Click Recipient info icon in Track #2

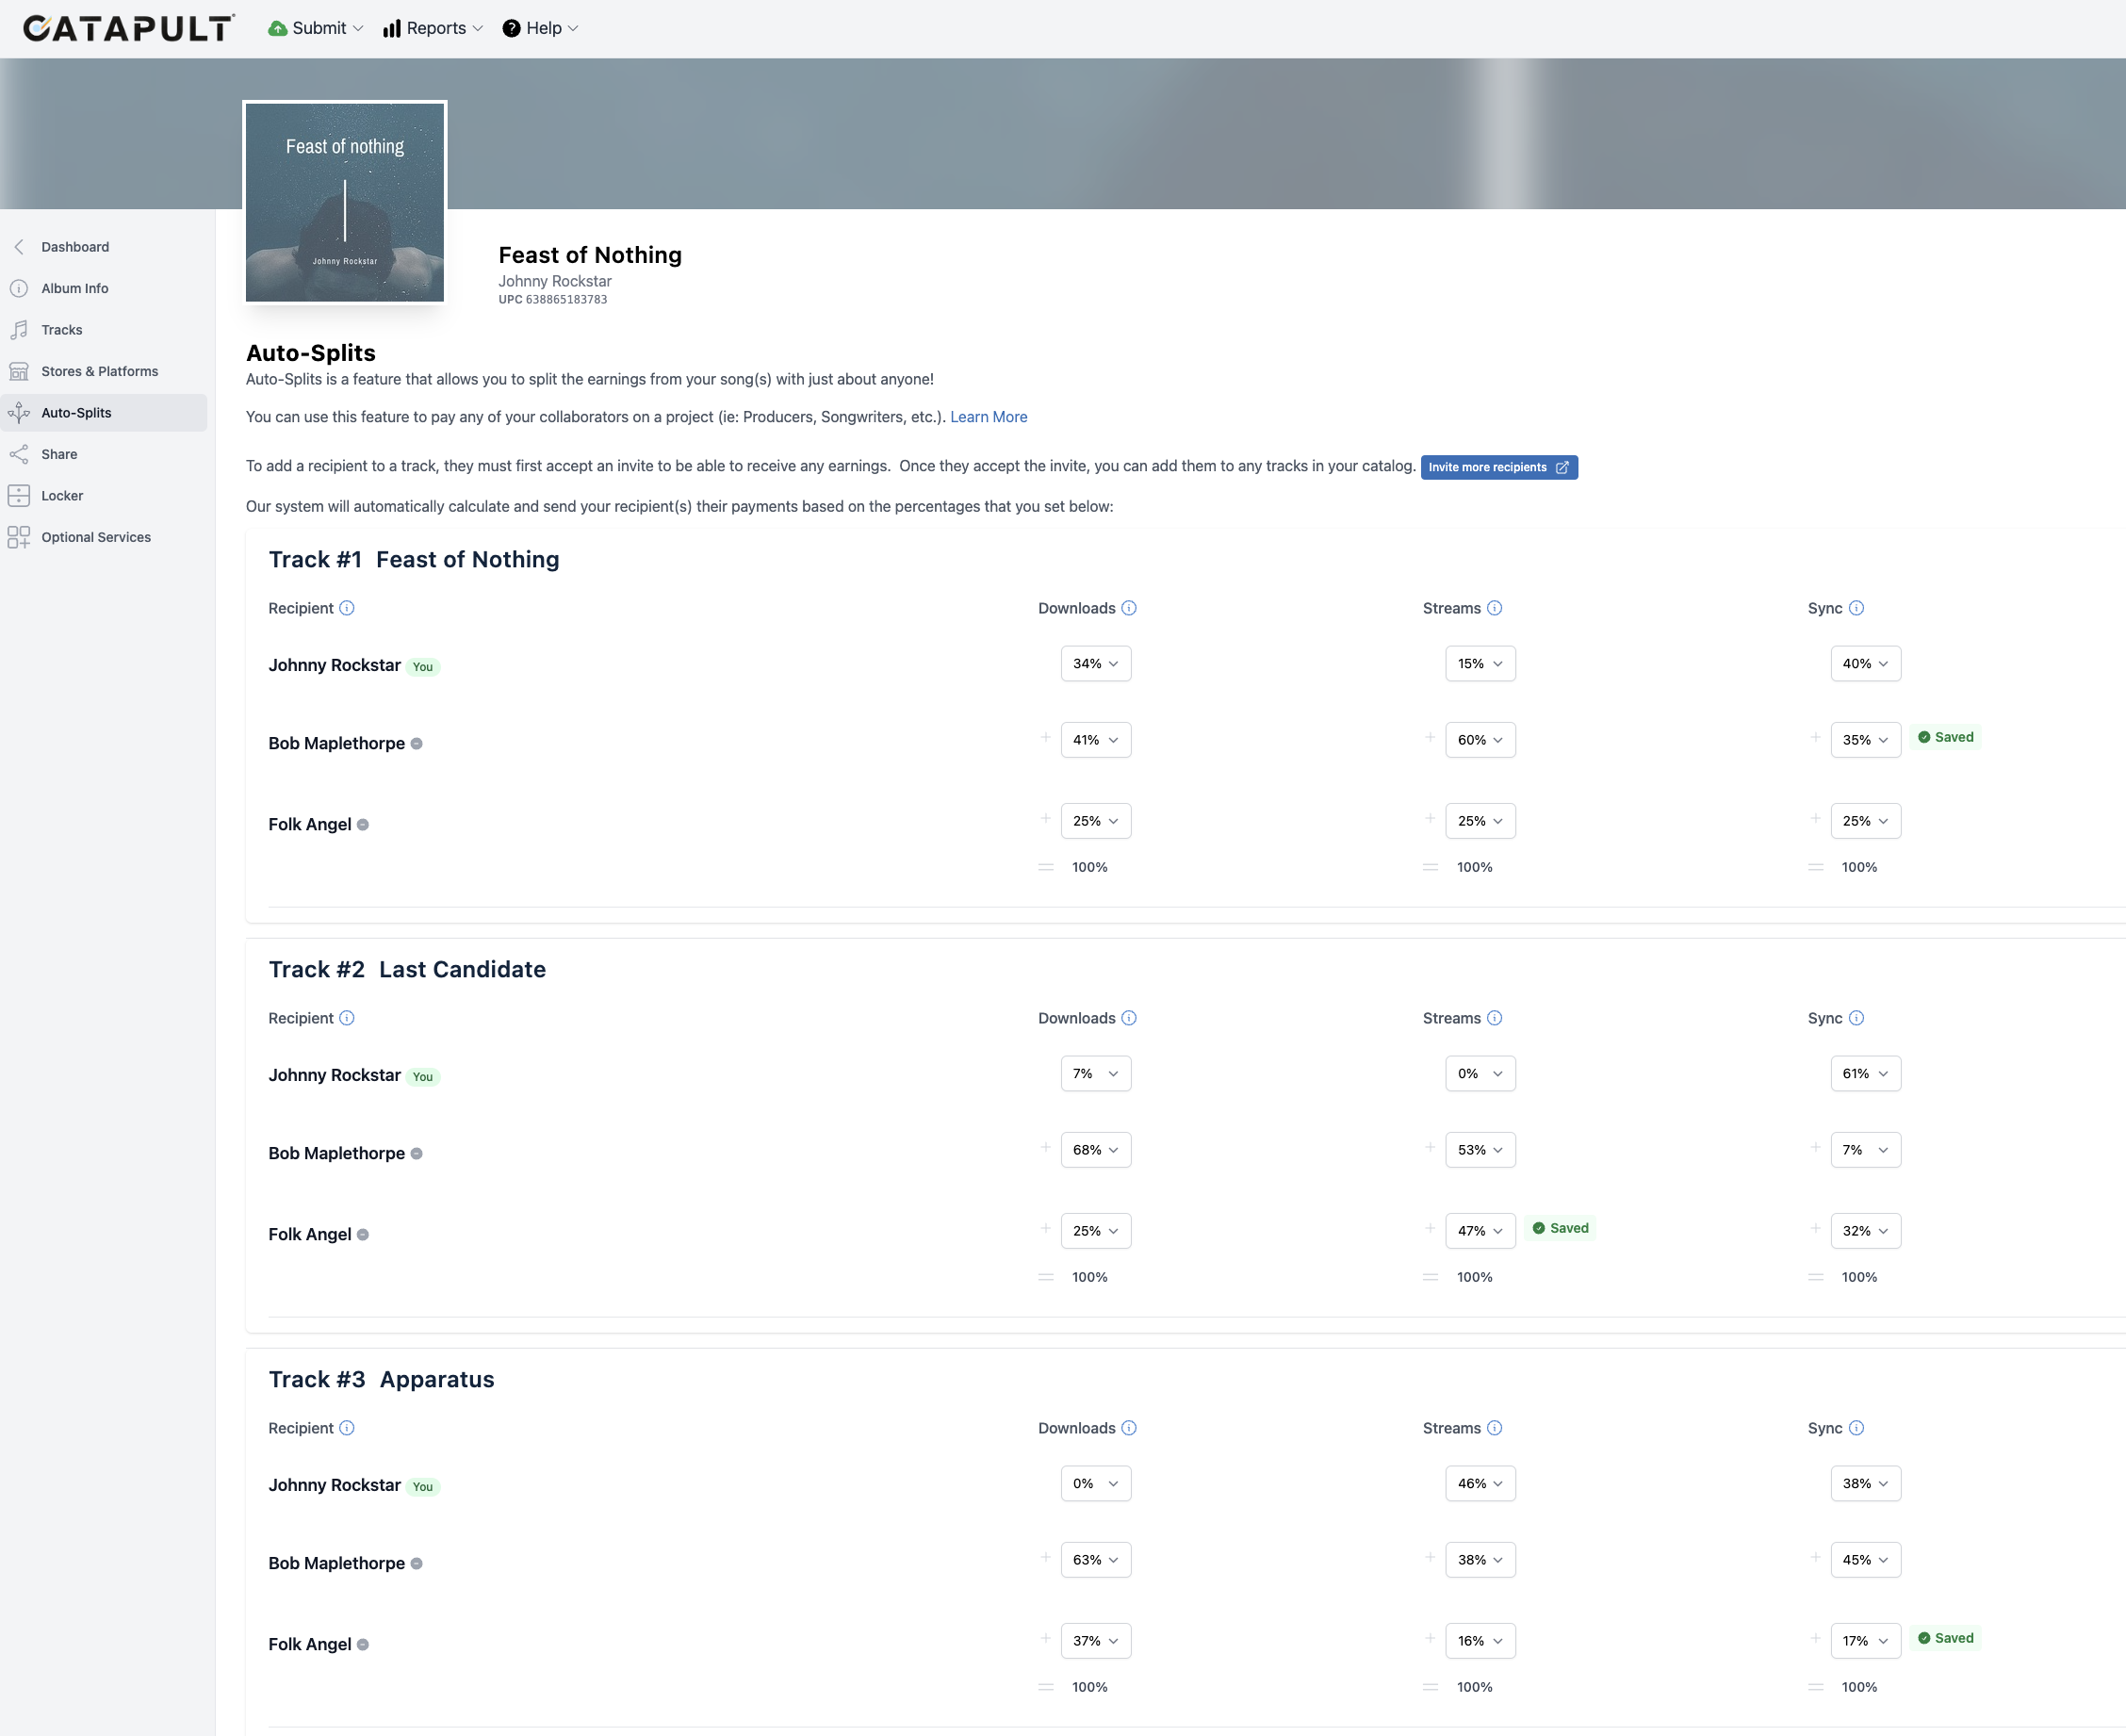click(347, 1018)
